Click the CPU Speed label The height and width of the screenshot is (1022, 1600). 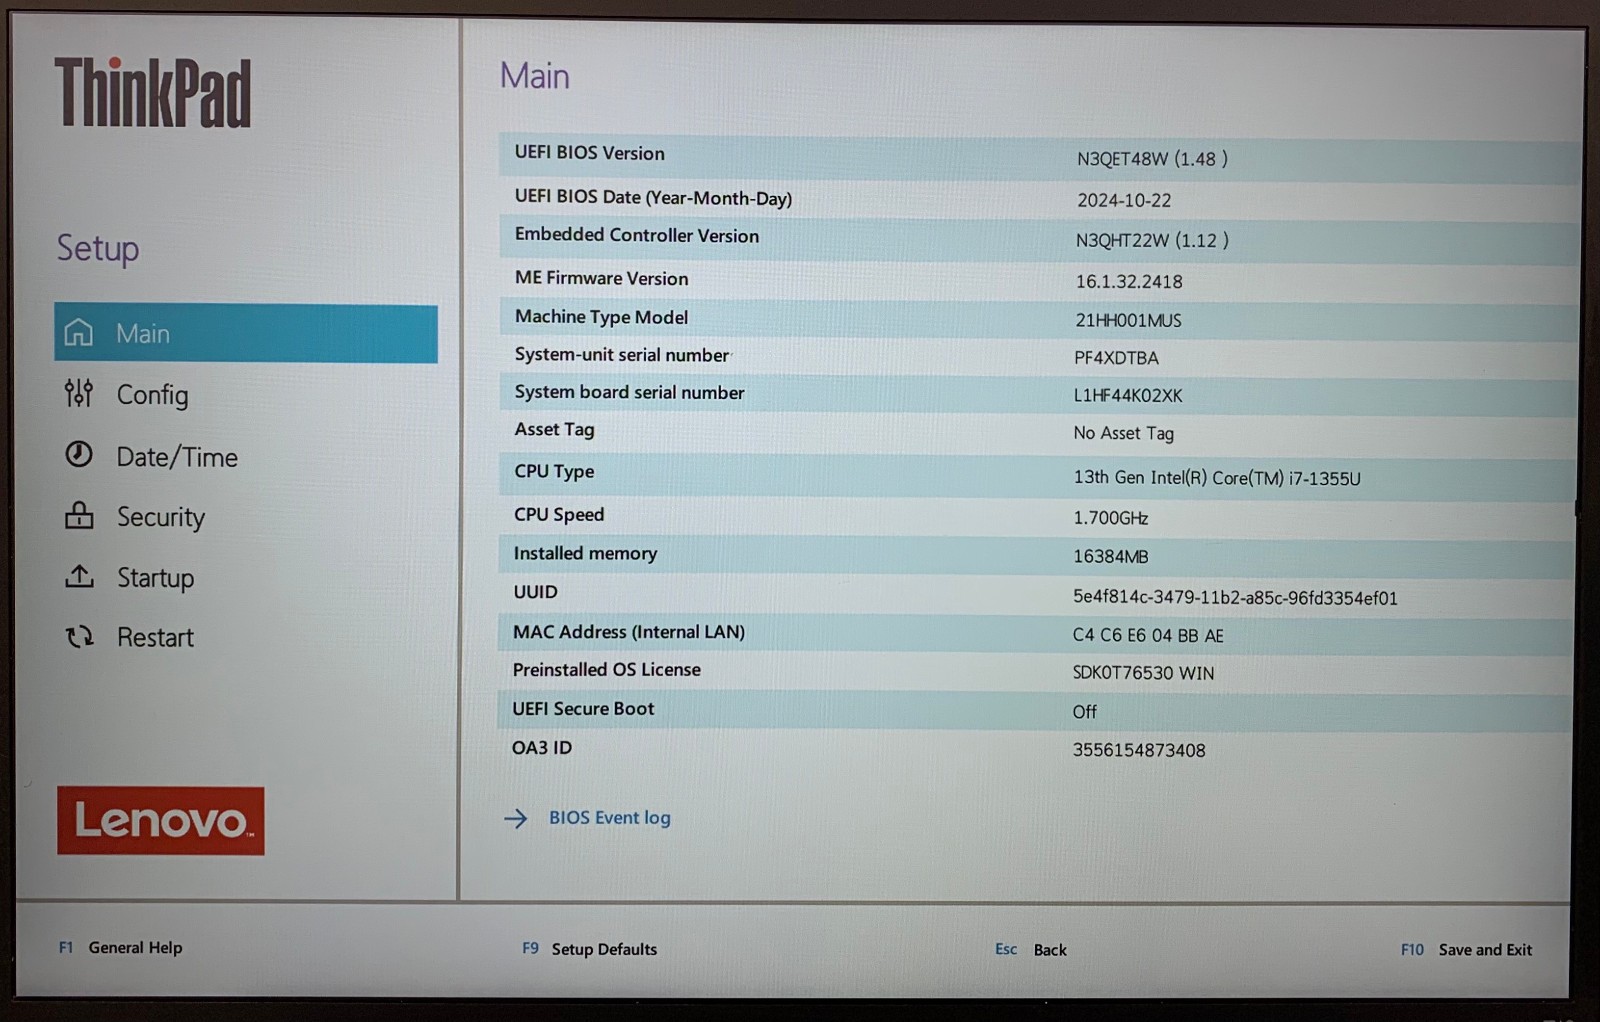pyautogui.click(x=558, y=515)
